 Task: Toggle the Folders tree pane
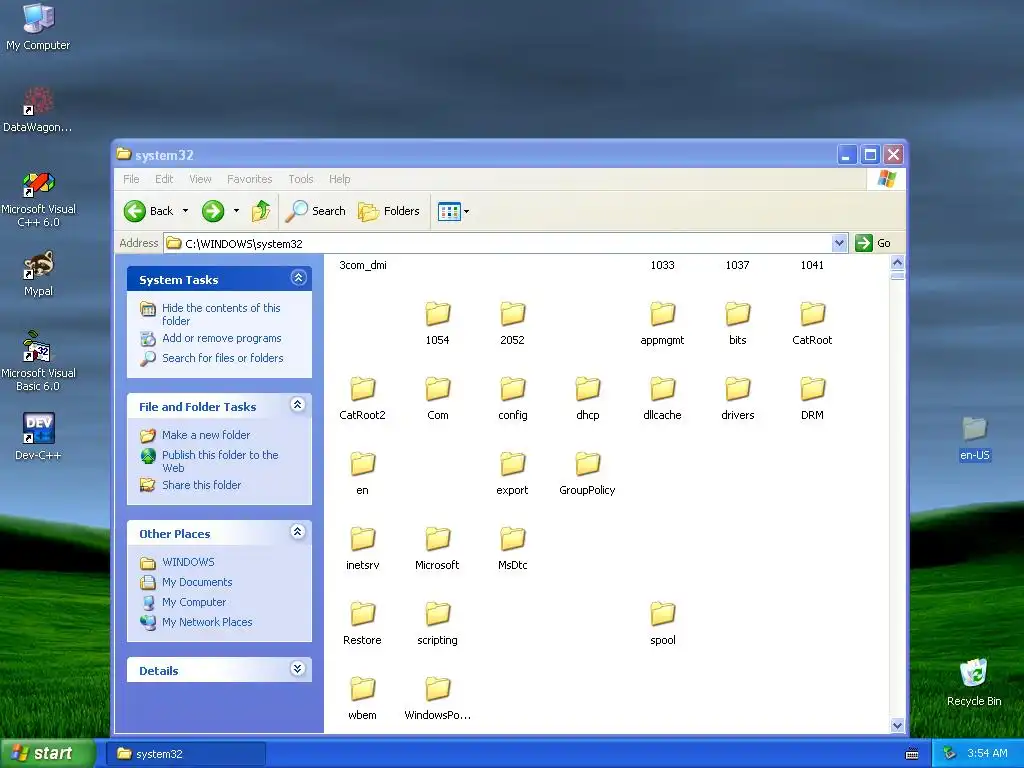pyautogui.click(x=389, y=211)
